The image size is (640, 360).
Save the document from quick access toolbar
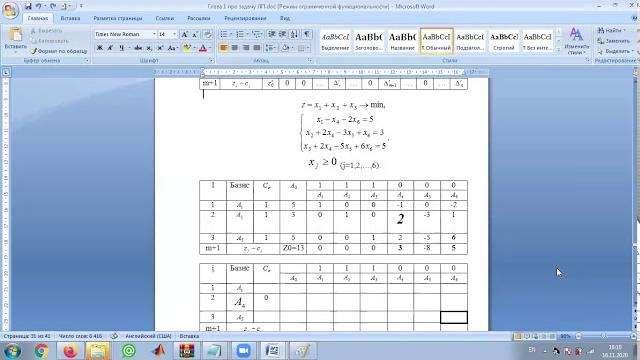(x=28, y=6)
